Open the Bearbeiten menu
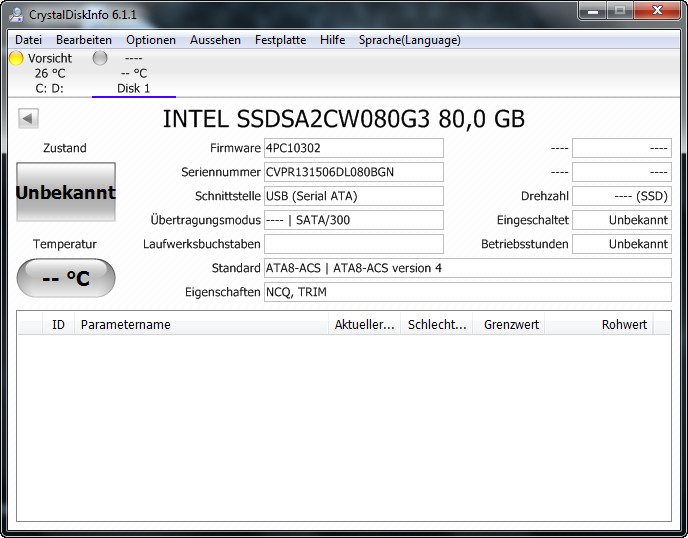 coord(84,40)
